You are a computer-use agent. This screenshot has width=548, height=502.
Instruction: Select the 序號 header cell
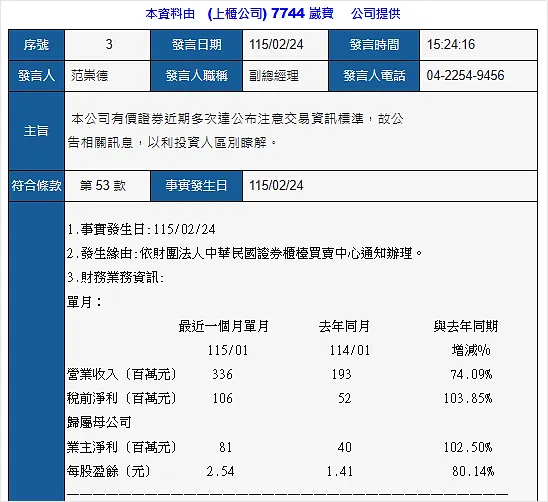36,45
